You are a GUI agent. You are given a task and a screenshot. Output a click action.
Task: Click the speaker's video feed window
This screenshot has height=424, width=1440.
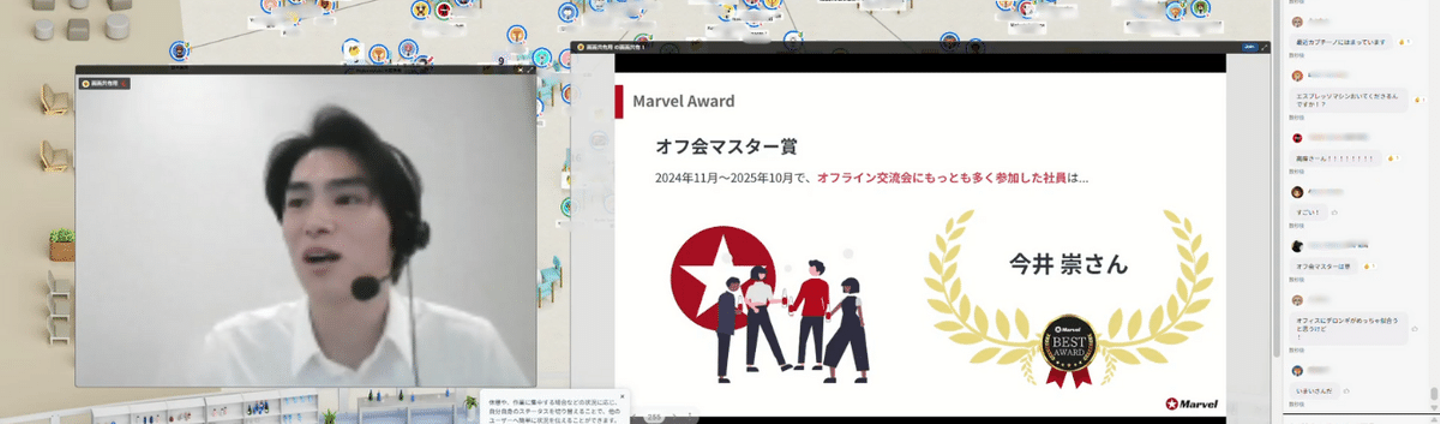pyautogui.click(x=306, y=227)
